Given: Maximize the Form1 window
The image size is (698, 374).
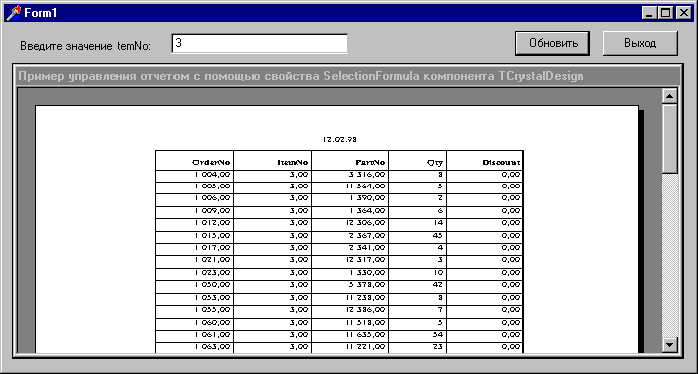Looking at the screenshot, I should point(665,13).
